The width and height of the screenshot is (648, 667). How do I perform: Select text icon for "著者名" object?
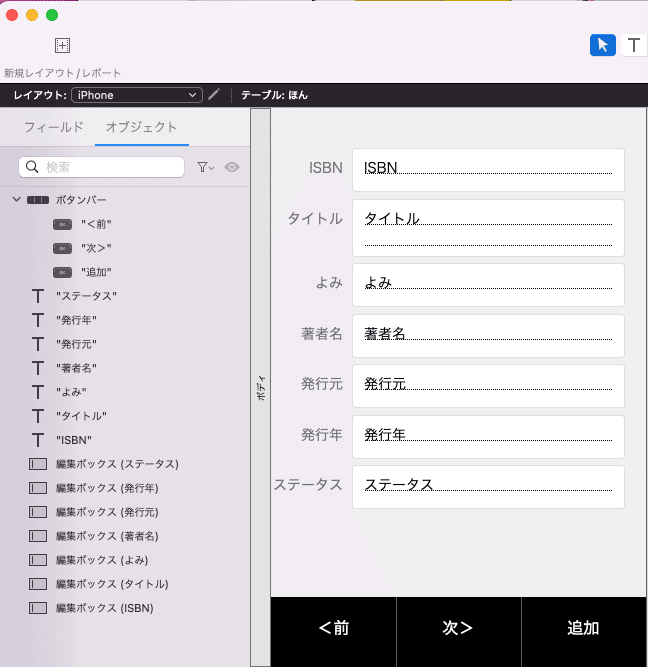pyautogui.click(x=38, y=368)
